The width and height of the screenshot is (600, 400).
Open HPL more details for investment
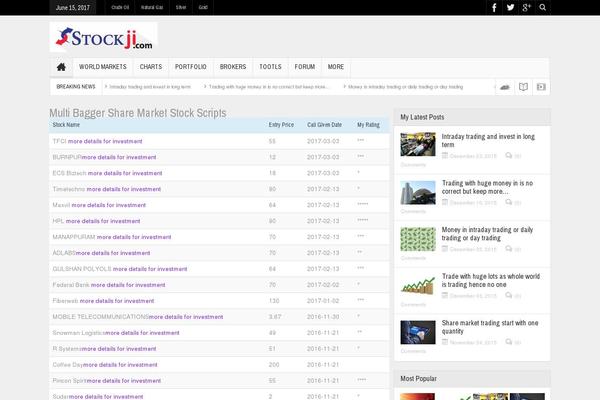103,221
